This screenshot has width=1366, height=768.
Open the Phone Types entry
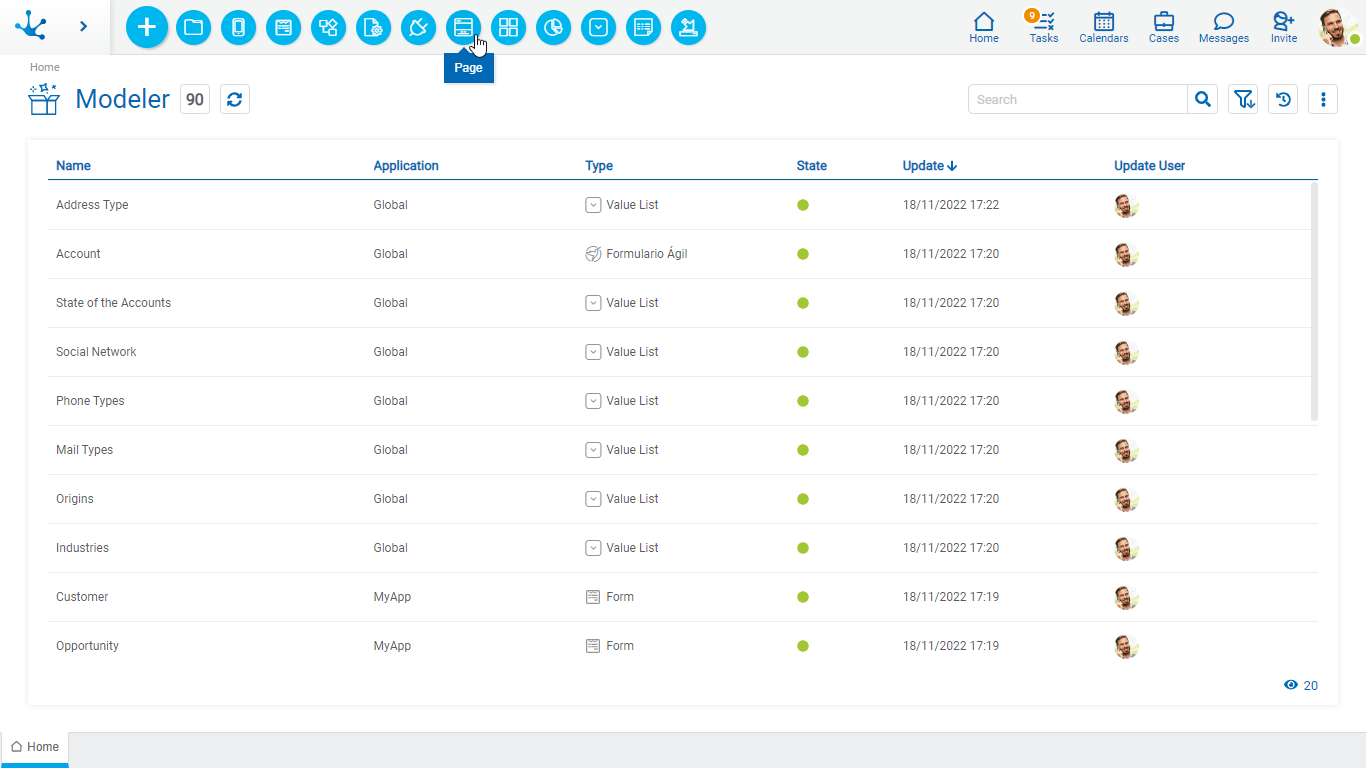[682, 401]
